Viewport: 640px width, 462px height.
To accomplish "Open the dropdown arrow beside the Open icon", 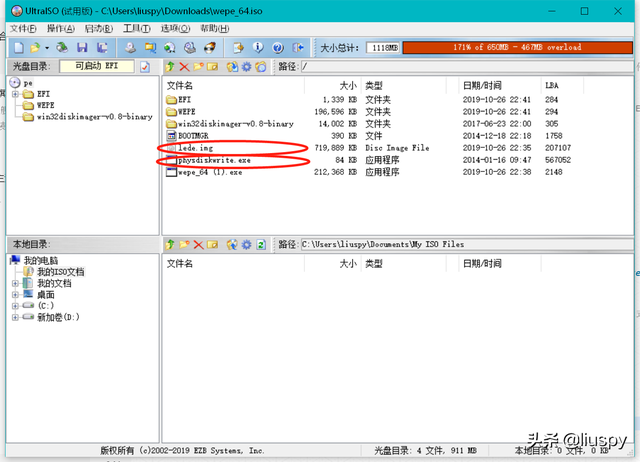I will pos(47,48).
